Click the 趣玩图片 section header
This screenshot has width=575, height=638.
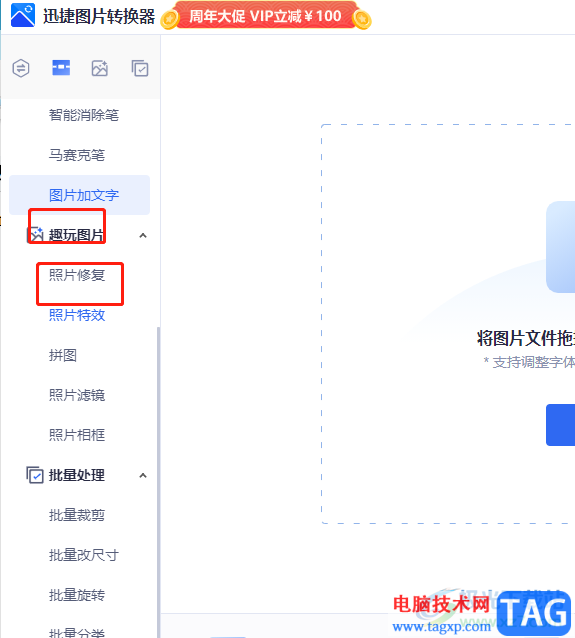pyautogui.click(x=77, y=235)
